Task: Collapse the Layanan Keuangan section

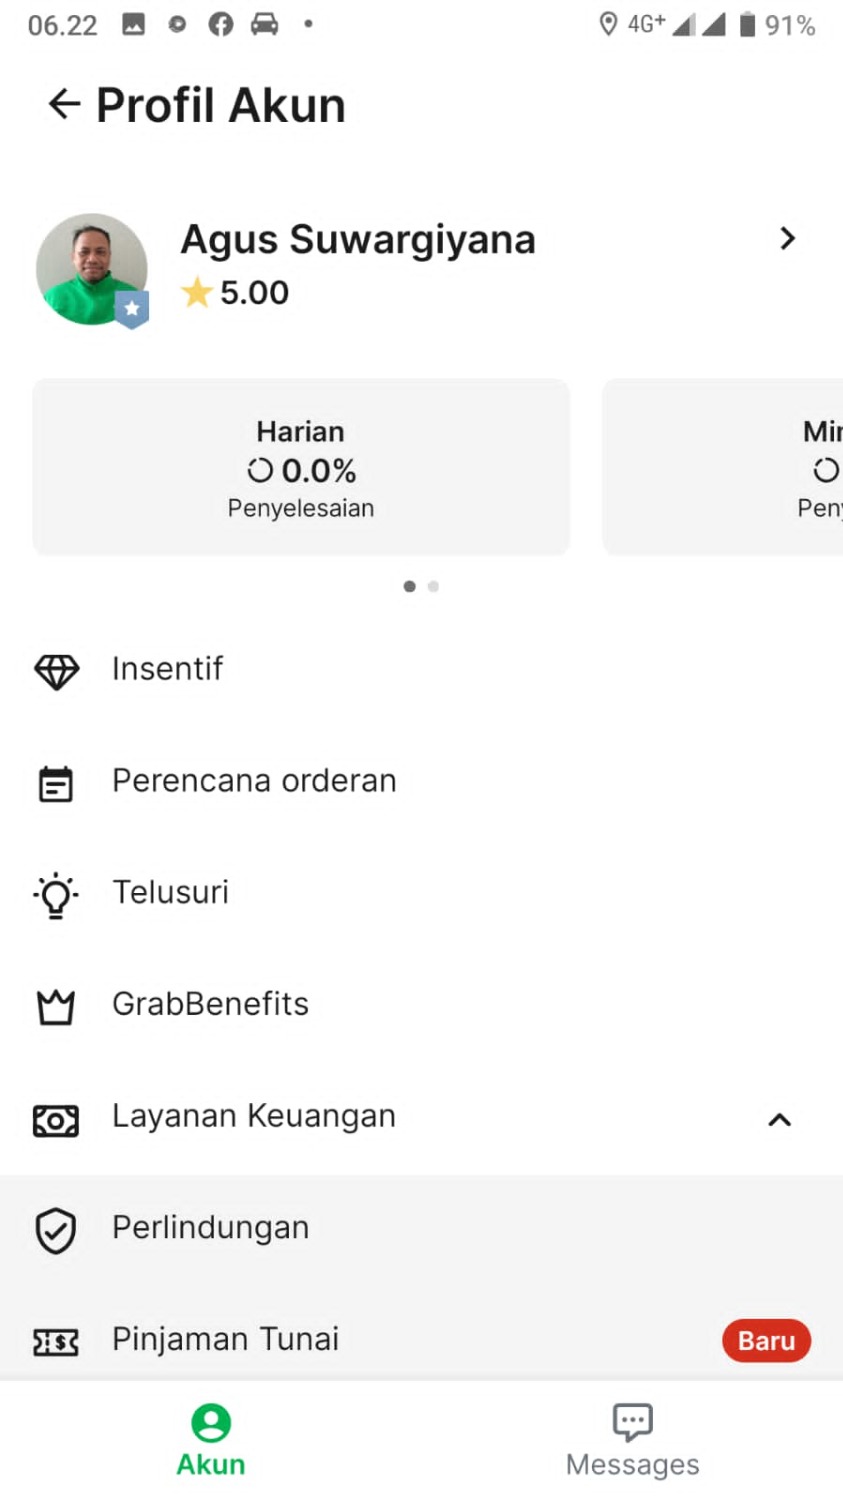Action: tap(779, 1120)
